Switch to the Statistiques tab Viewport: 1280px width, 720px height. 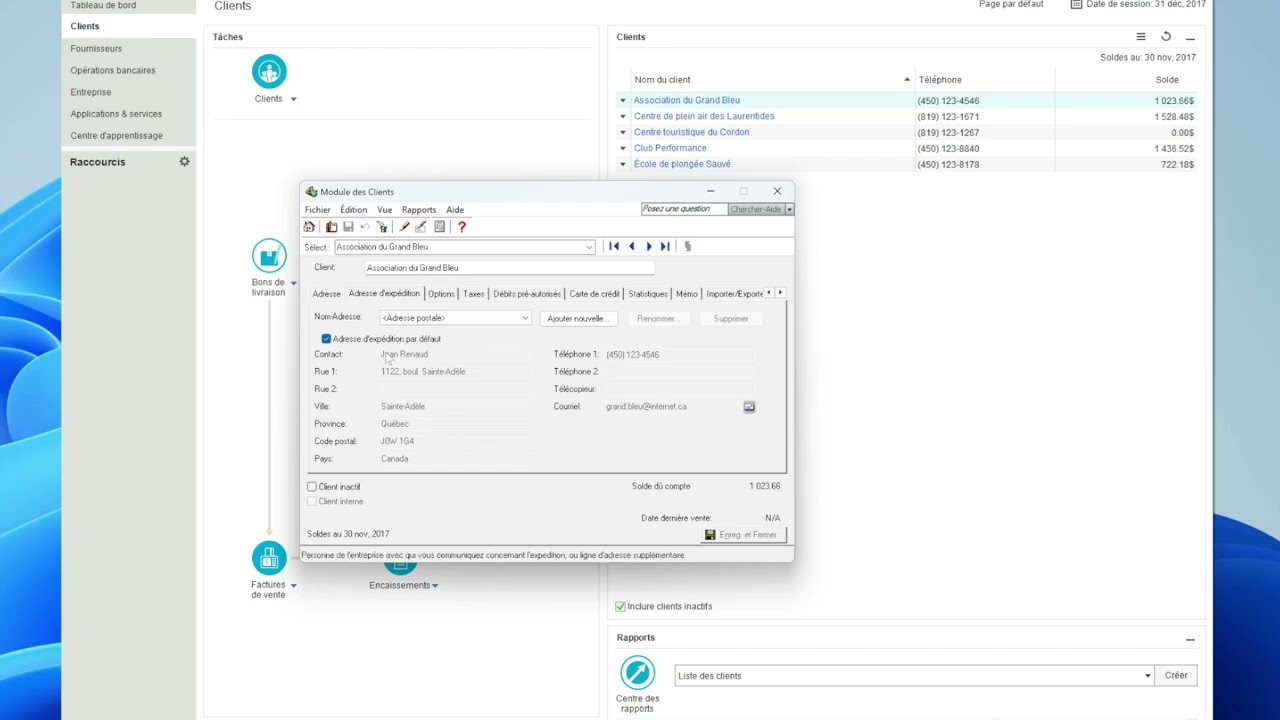pyautogui.click(x=648, y=294)
